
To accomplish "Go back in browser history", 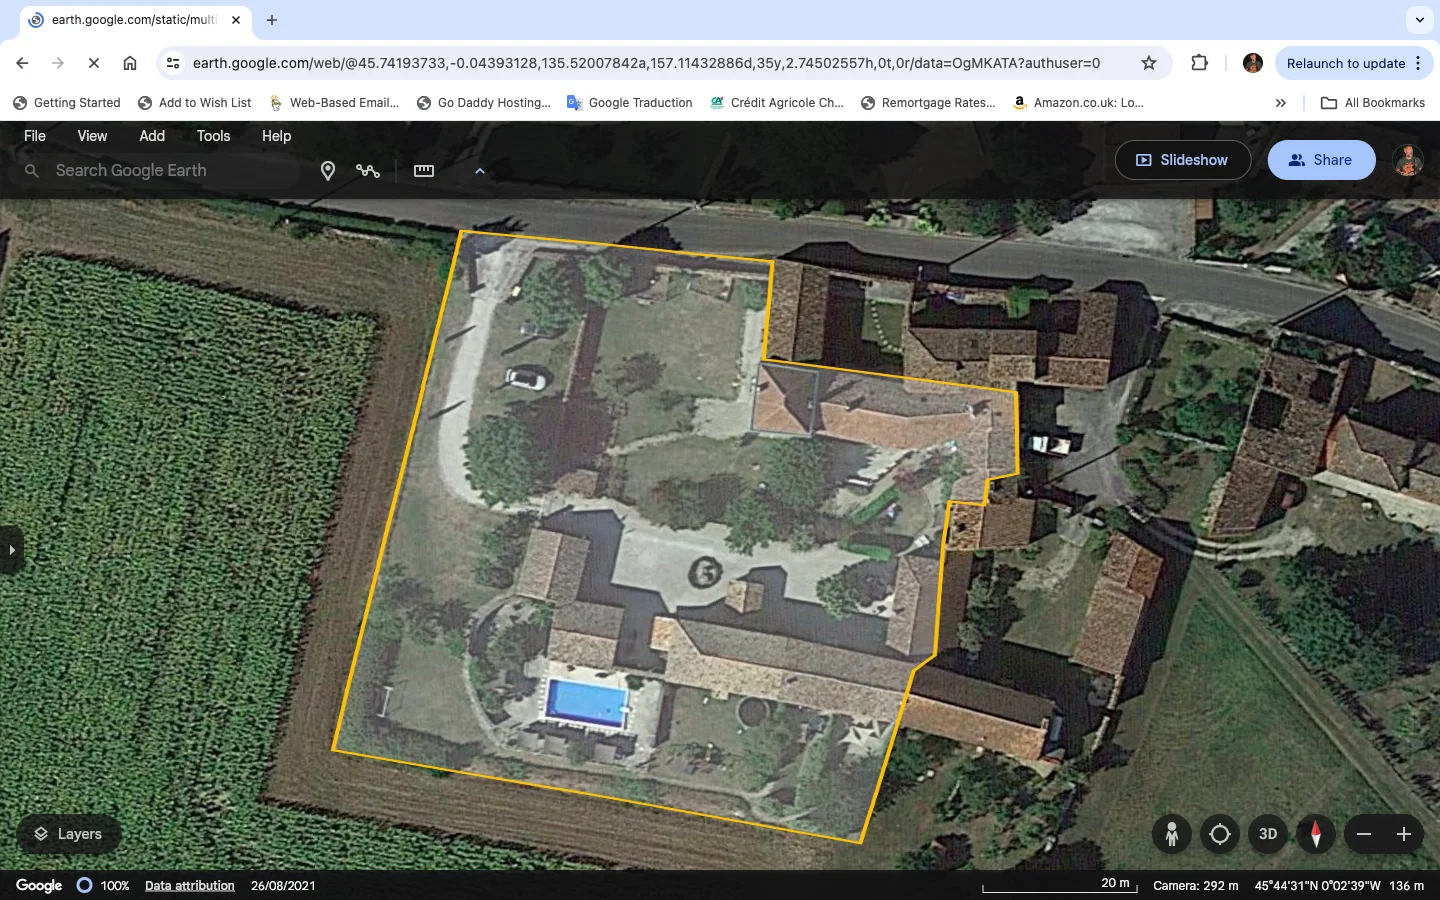I will tap(22, 63).
